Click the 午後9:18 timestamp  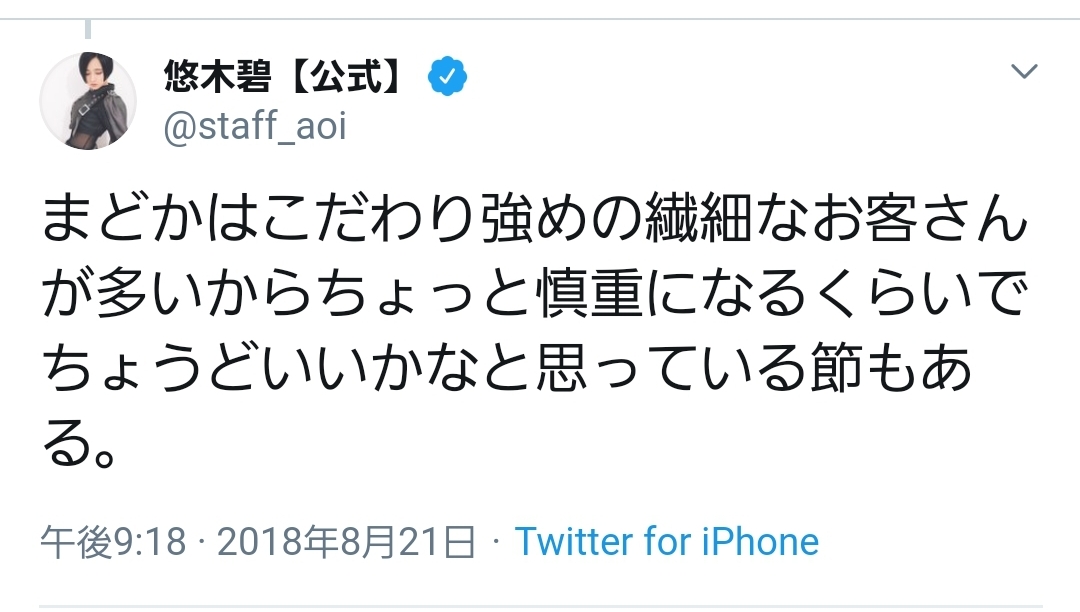pyautogui.click(x=114, y=542)
